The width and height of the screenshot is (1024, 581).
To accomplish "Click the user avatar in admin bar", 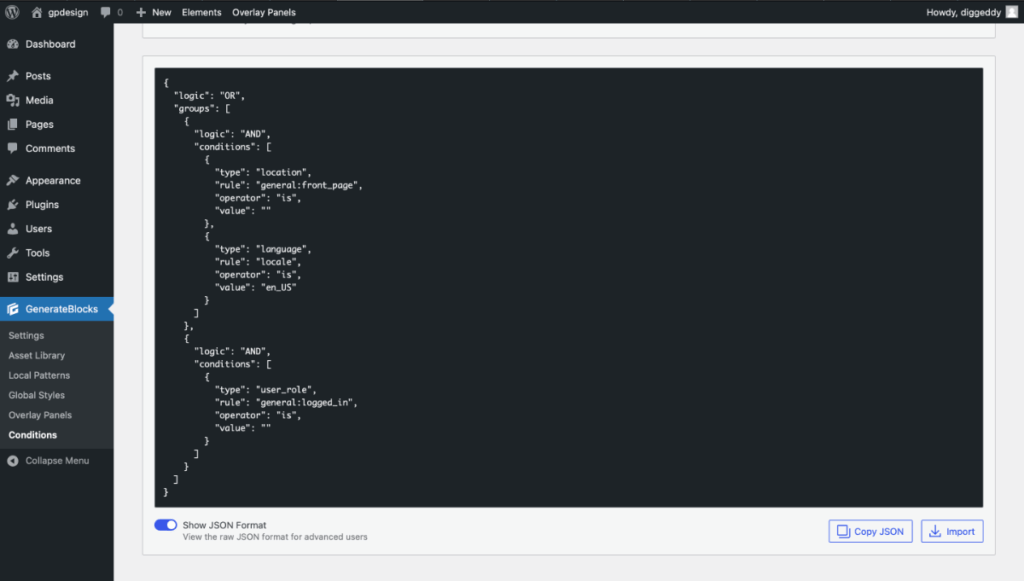I will click(1012, 12).
